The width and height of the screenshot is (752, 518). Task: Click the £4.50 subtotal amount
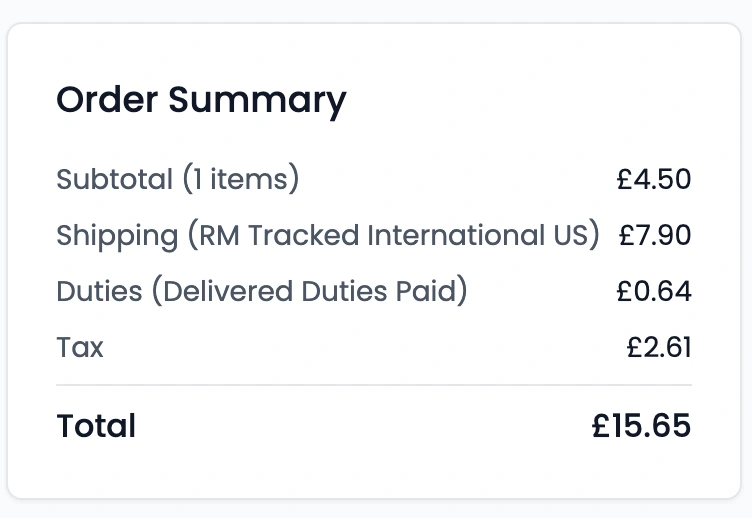click(654, 180)
